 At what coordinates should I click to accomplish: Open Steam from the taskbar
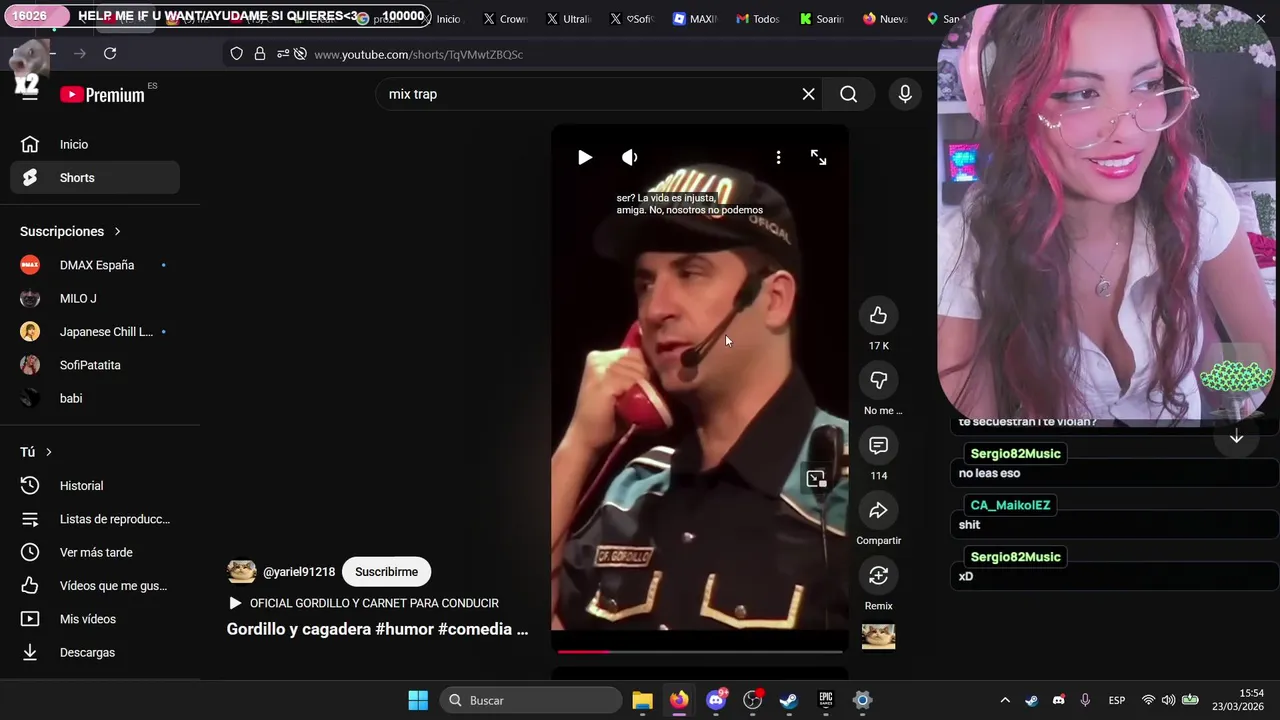click(788, 700)
